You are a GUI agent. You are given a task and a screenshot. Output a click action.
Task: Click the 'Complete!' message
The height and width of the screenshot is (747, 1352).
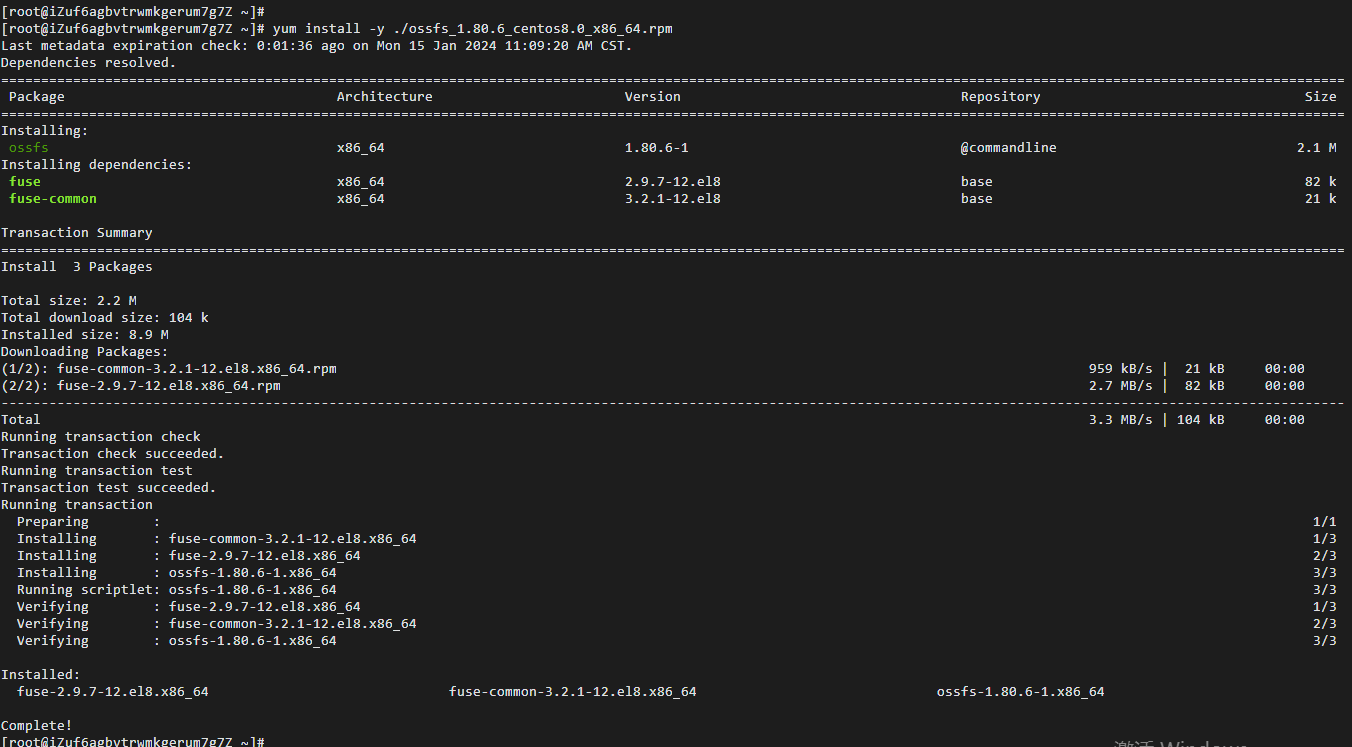click(x=37, y=725)
